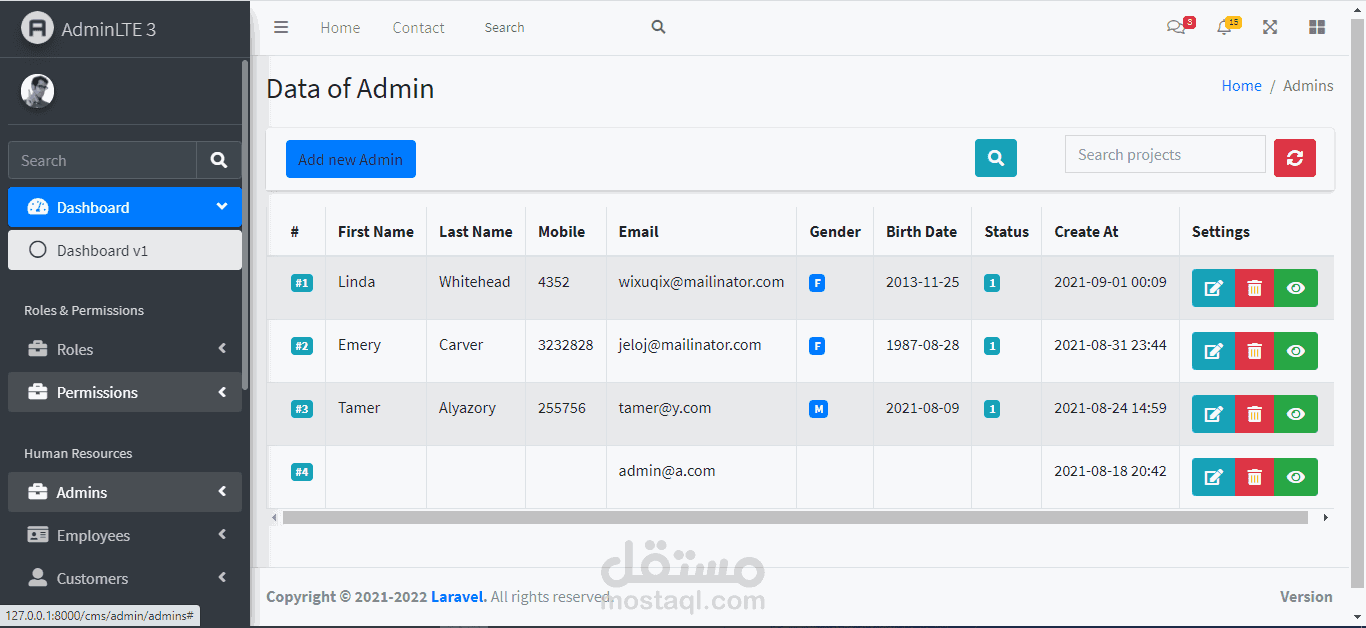Viewport: 1366px width, 628px height.
Task: Click the M gender badge
Action: [x=818, y=409]
